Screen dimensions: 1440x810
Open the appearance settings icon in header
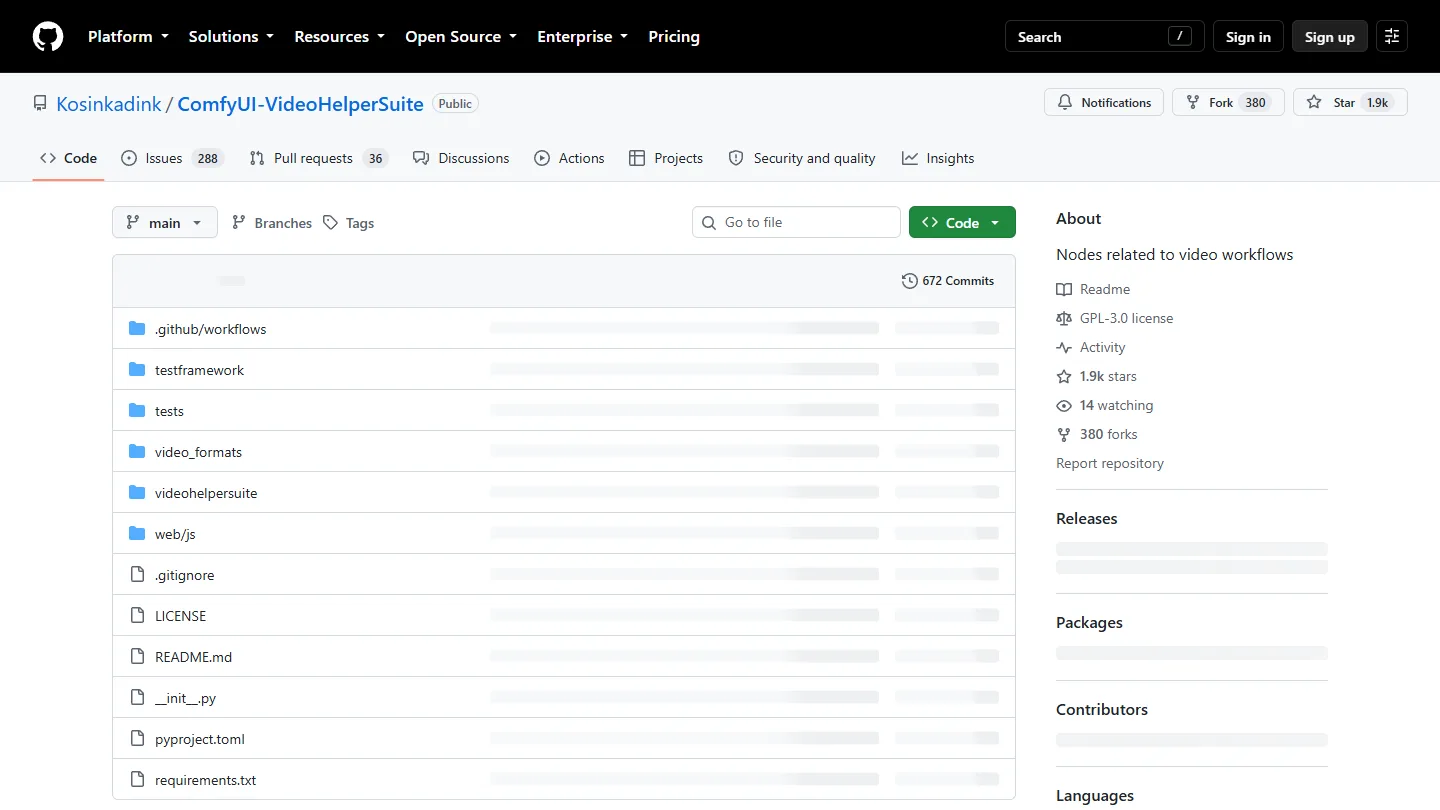click(x=1392, y=37)
